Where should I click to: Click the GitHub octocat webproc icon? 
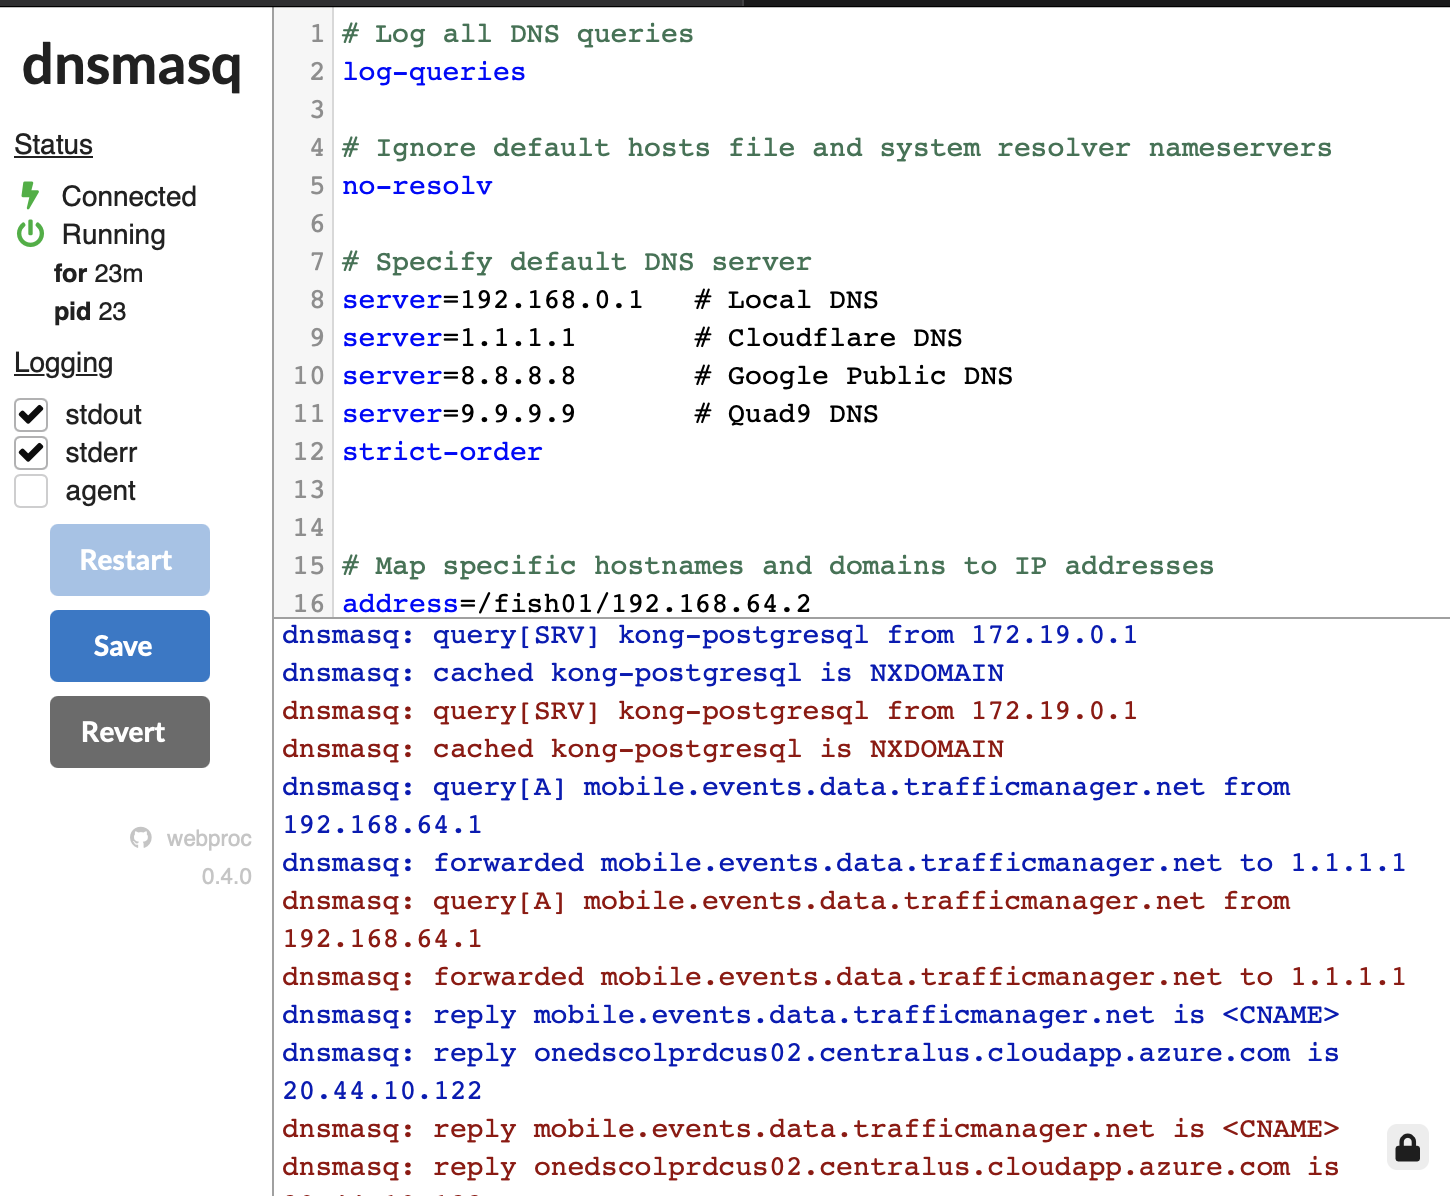(141, 838)
